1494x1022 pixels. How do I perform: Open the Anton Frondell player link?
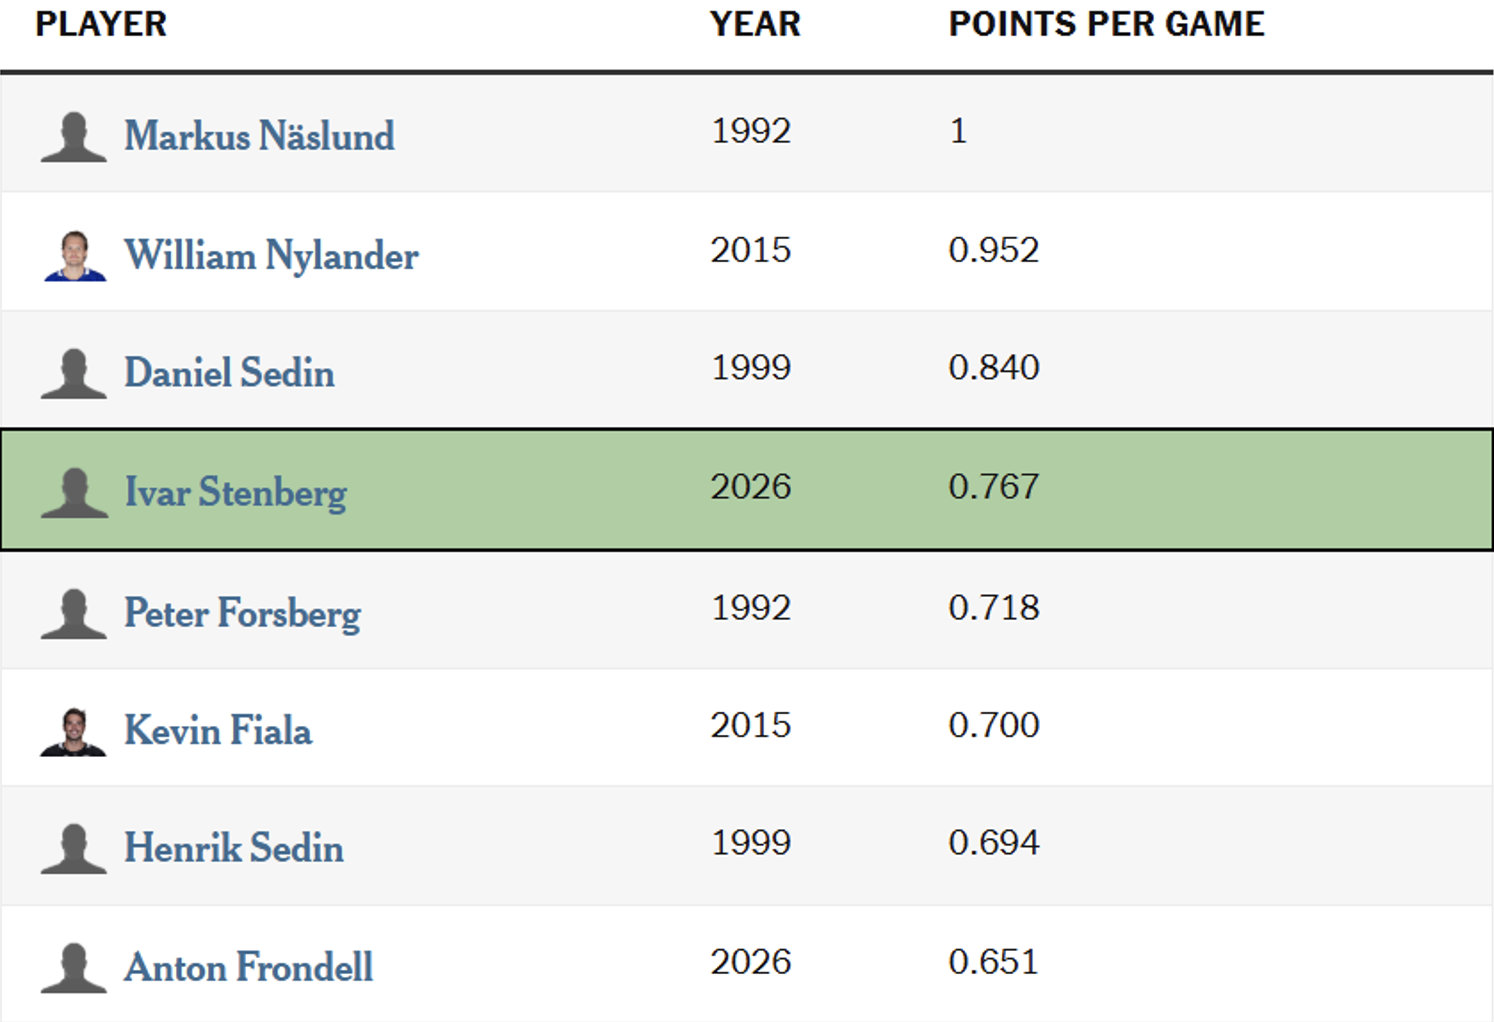(248, 967)
